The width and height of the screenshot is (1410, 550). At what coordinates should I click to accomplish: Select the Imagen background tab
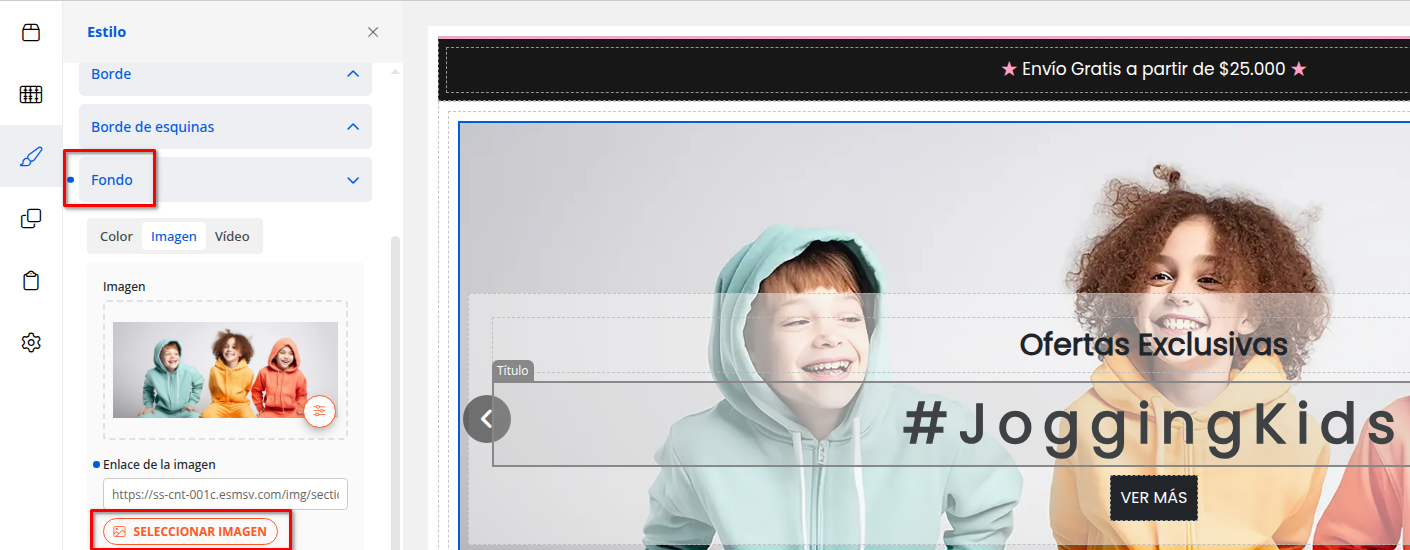pyautogui.click(x=174, y=236)
